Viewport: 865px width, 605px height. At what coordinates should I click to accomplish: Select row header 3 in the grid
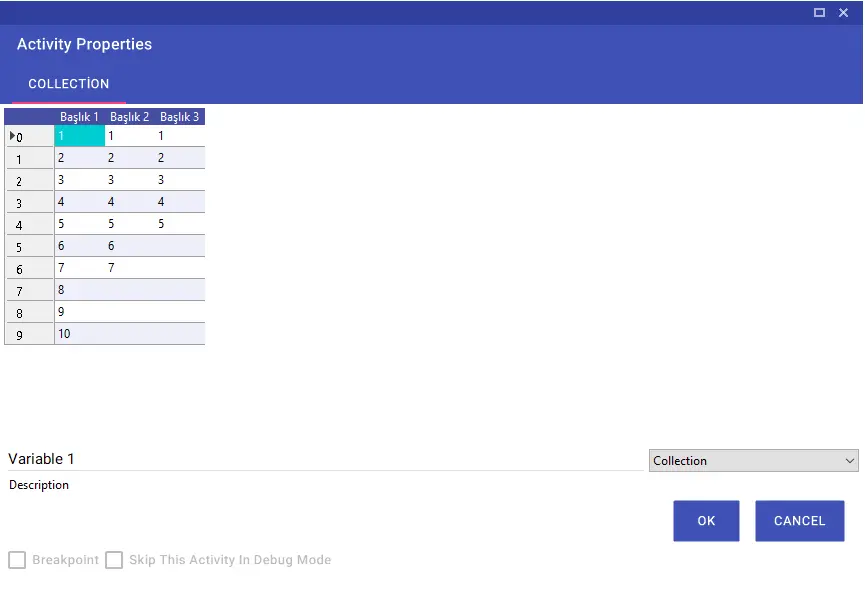[x=30, y=202]
